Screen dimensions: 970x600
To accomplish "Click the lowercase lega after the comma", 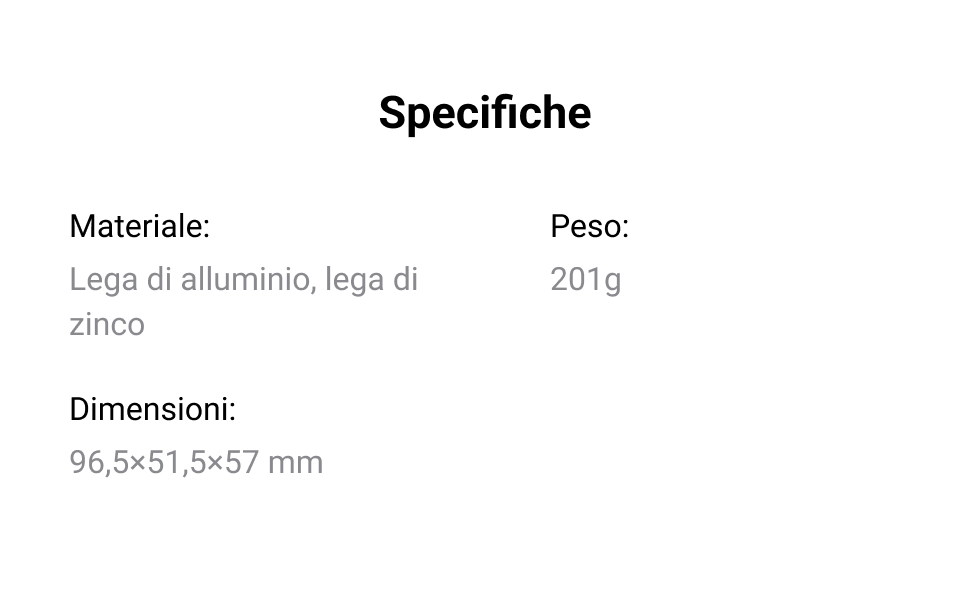I will click(354, 280).
